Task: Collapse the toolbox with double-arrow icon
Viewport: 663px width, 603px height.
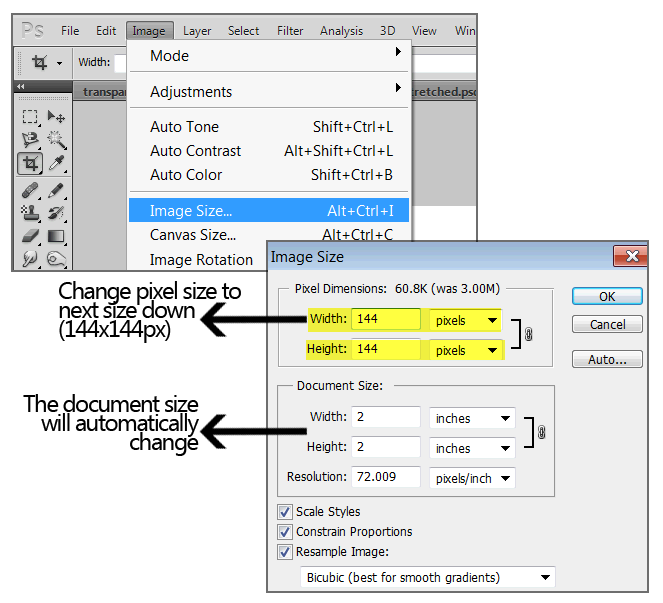Action: click(21, 86)
